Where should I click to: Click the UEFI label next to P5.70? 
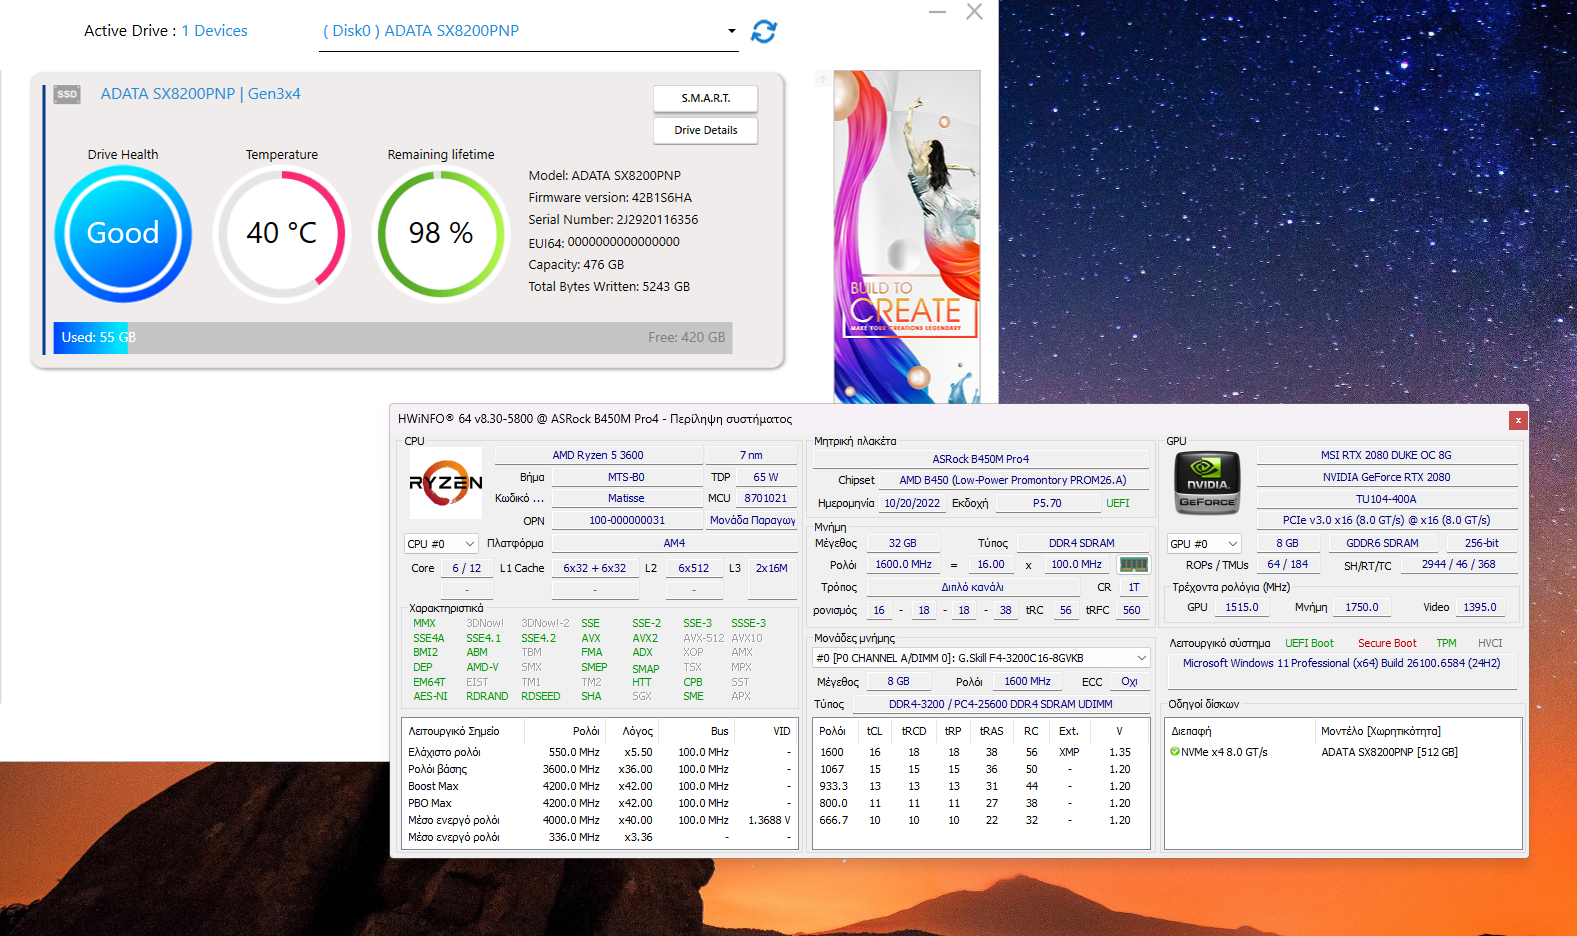[x=1118, y=503]
